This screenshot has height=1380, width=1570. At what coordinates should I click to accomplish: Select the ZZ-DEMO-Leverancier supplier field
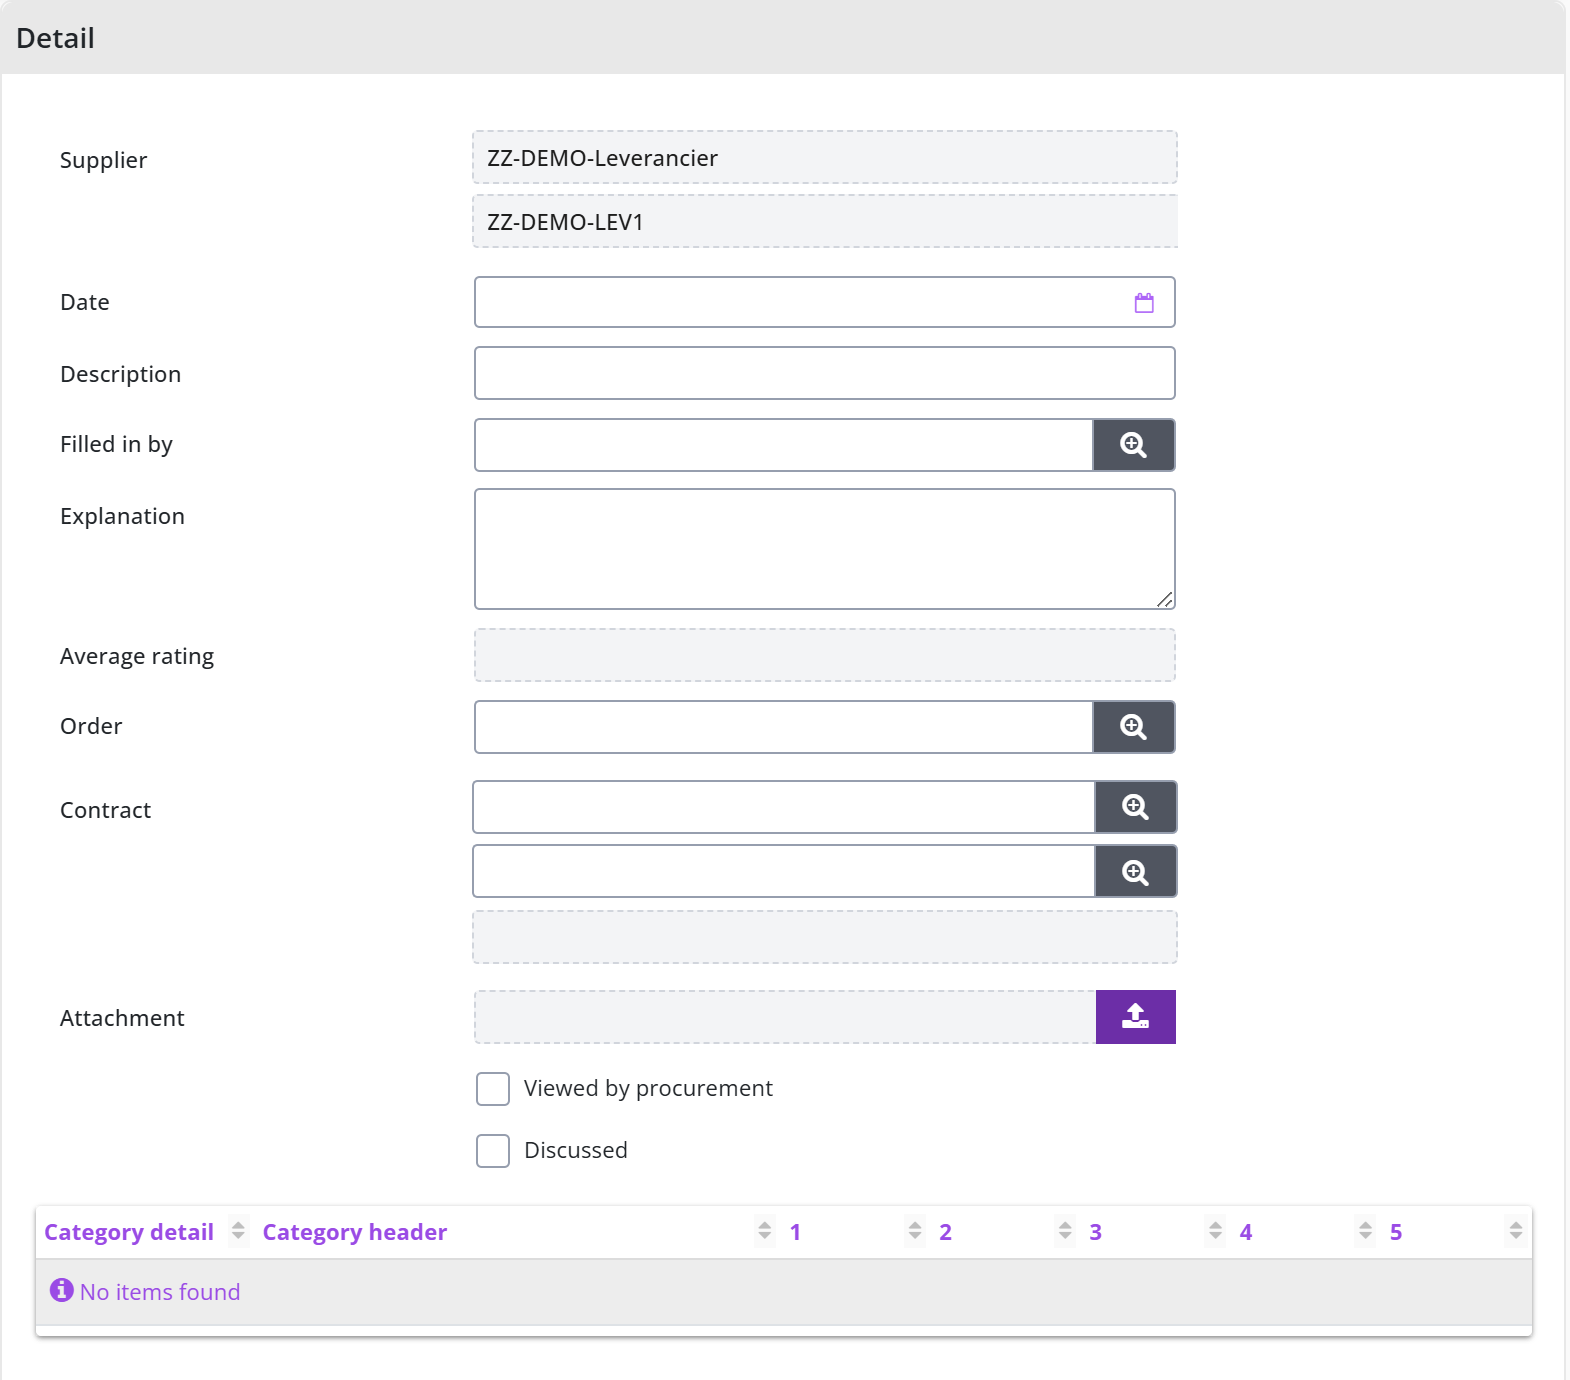click(825, 157)
